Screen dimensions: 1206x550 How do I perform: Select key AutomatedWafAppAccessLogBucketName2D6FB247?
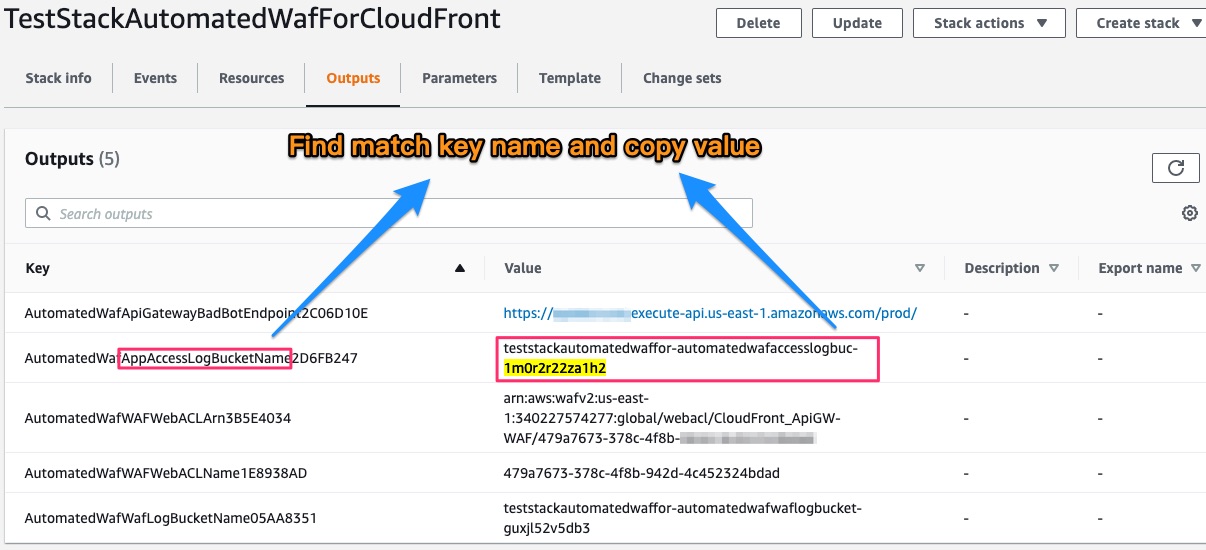click(x=191, y=358)
